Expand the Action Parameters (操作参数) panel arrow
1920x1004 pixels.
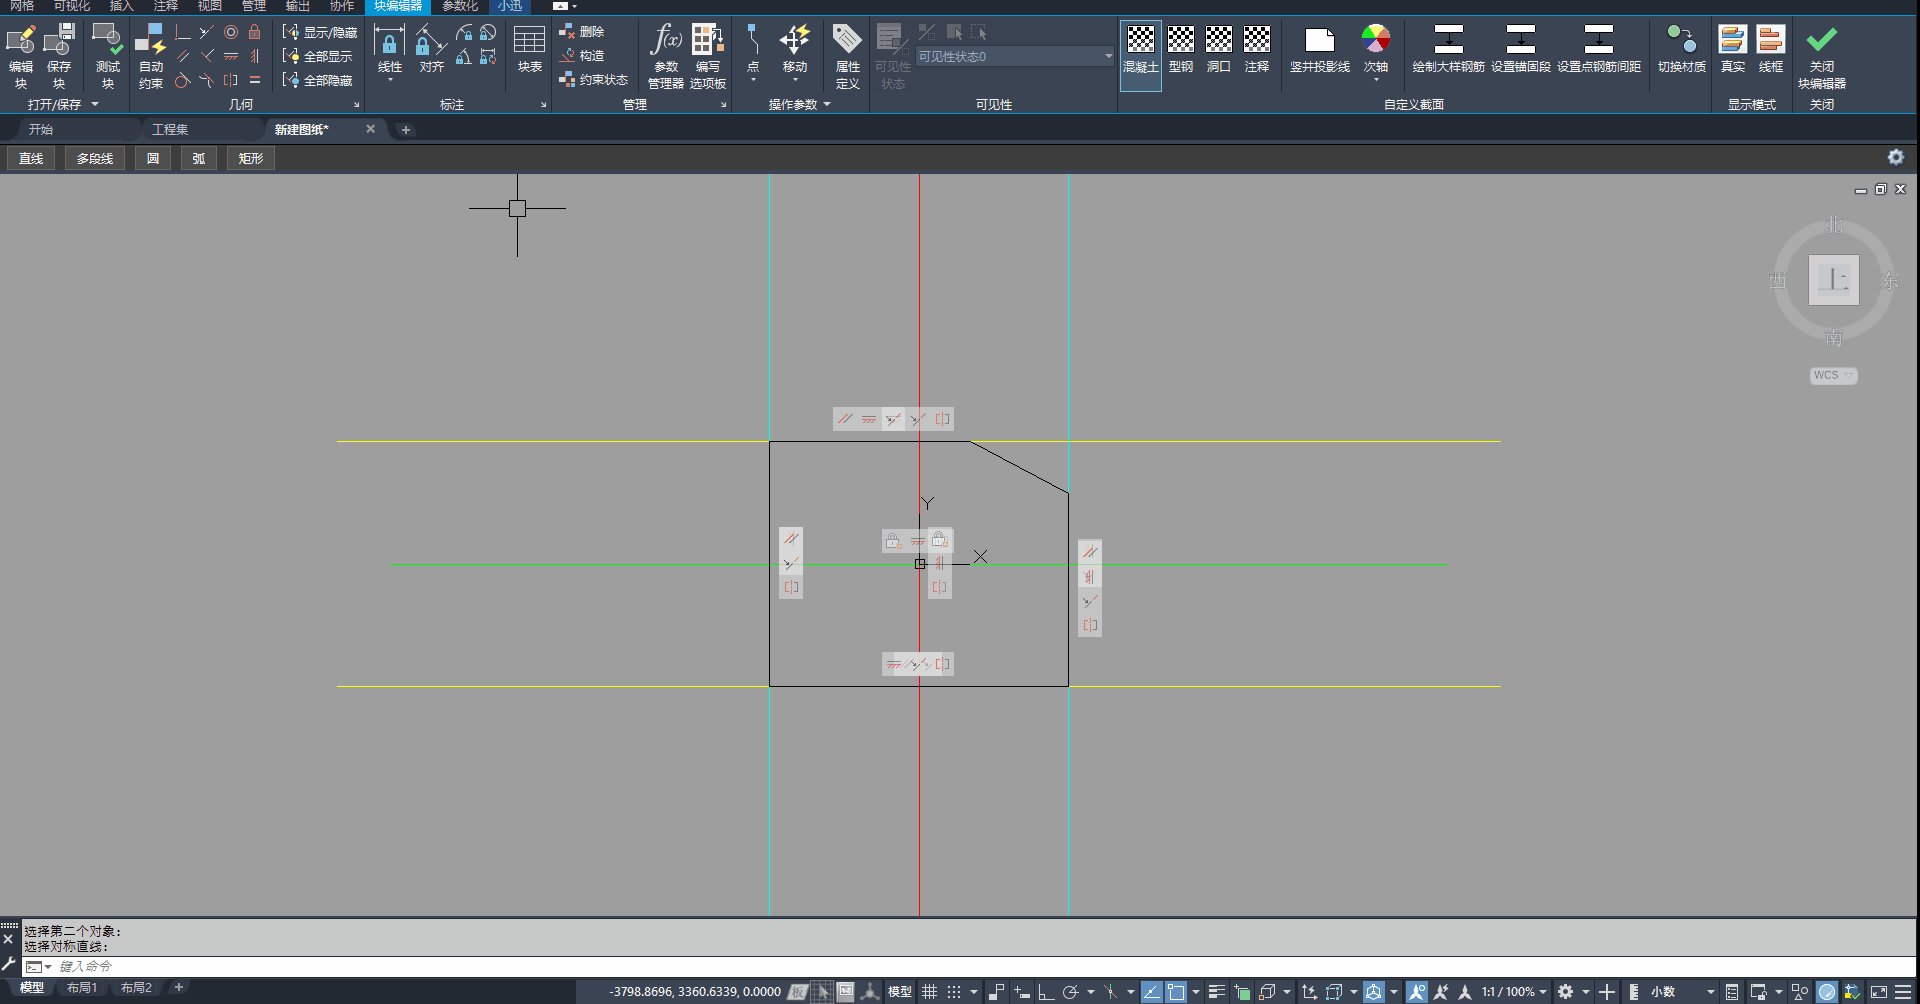[827, 104]
